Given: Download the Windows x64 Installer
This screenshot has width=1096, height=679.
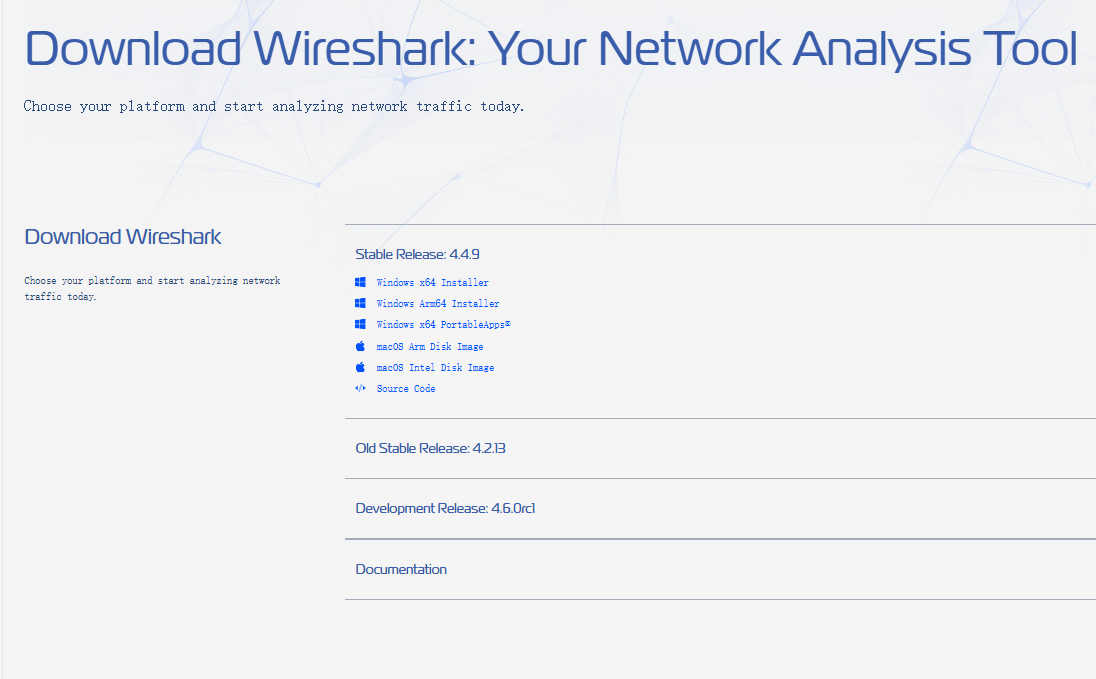Looking at the screenshot, I should pos(432,283).
